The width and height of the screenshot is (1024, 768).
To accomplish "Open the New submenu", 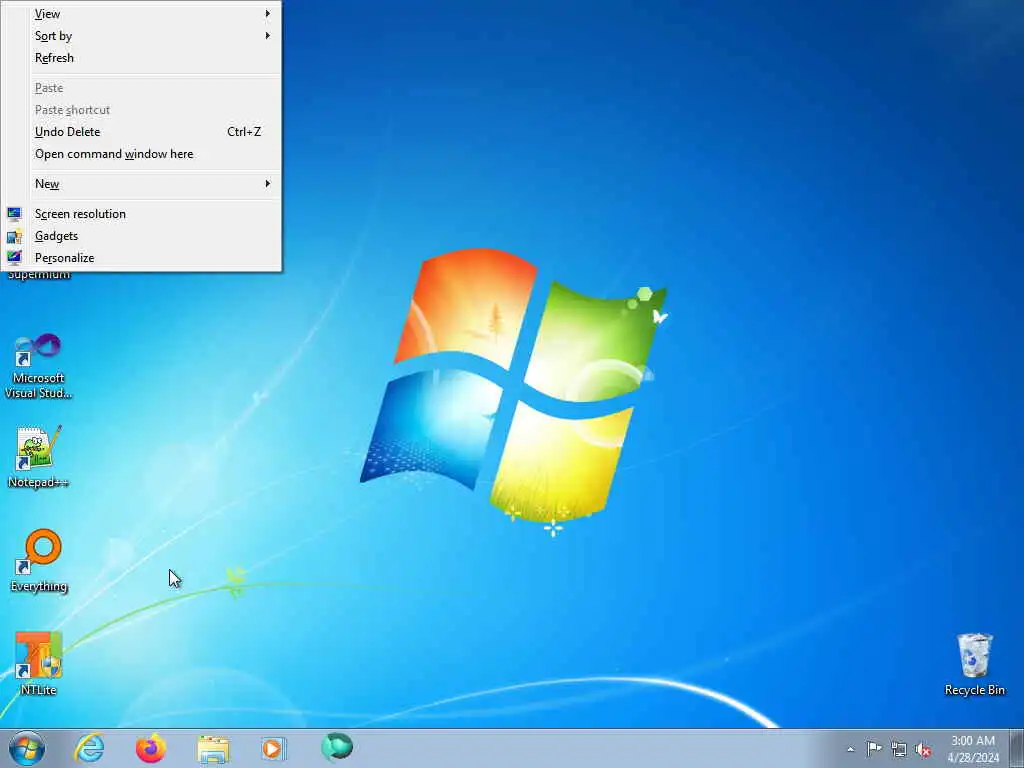I will 141,184.
